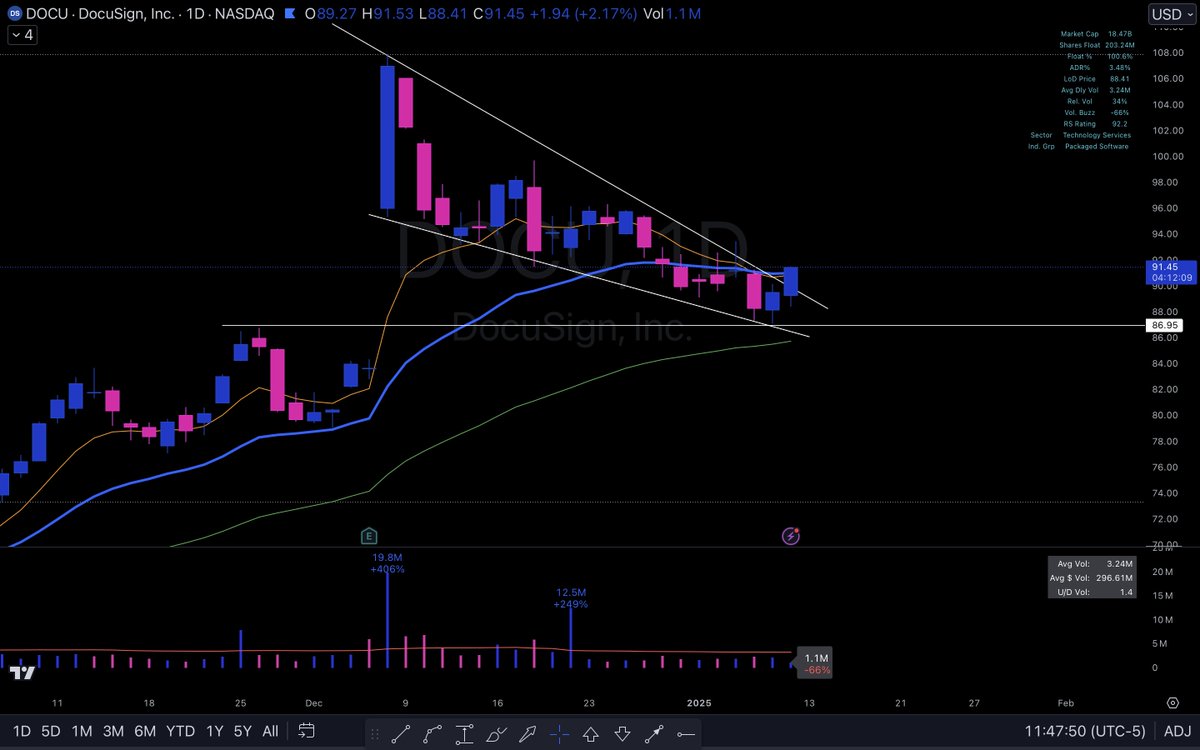1200x750 pixels.
Task: Select the ray line tool
Action: (x=654, y=733)
